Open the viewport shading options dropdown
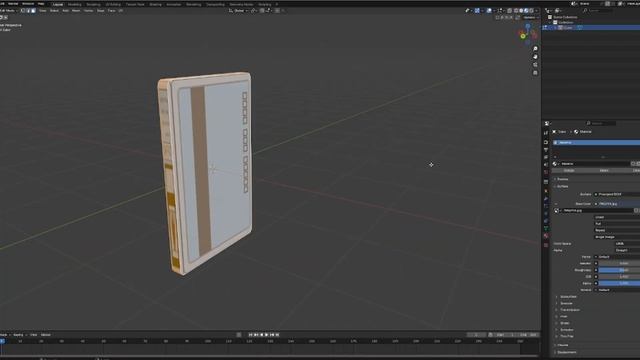The image size is (640, 360). pyautogui.click(x=536, y=11)
